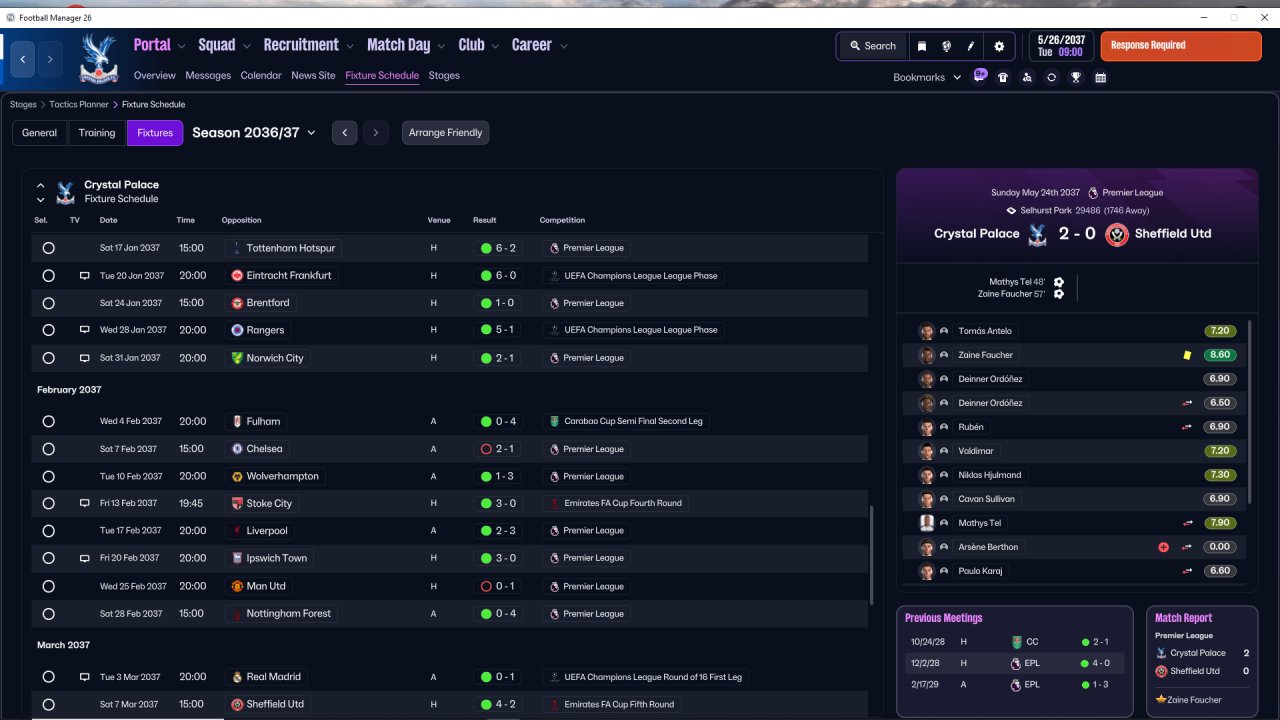
Task: Expand the Club menu dropdown arrow
Action: 495,46
